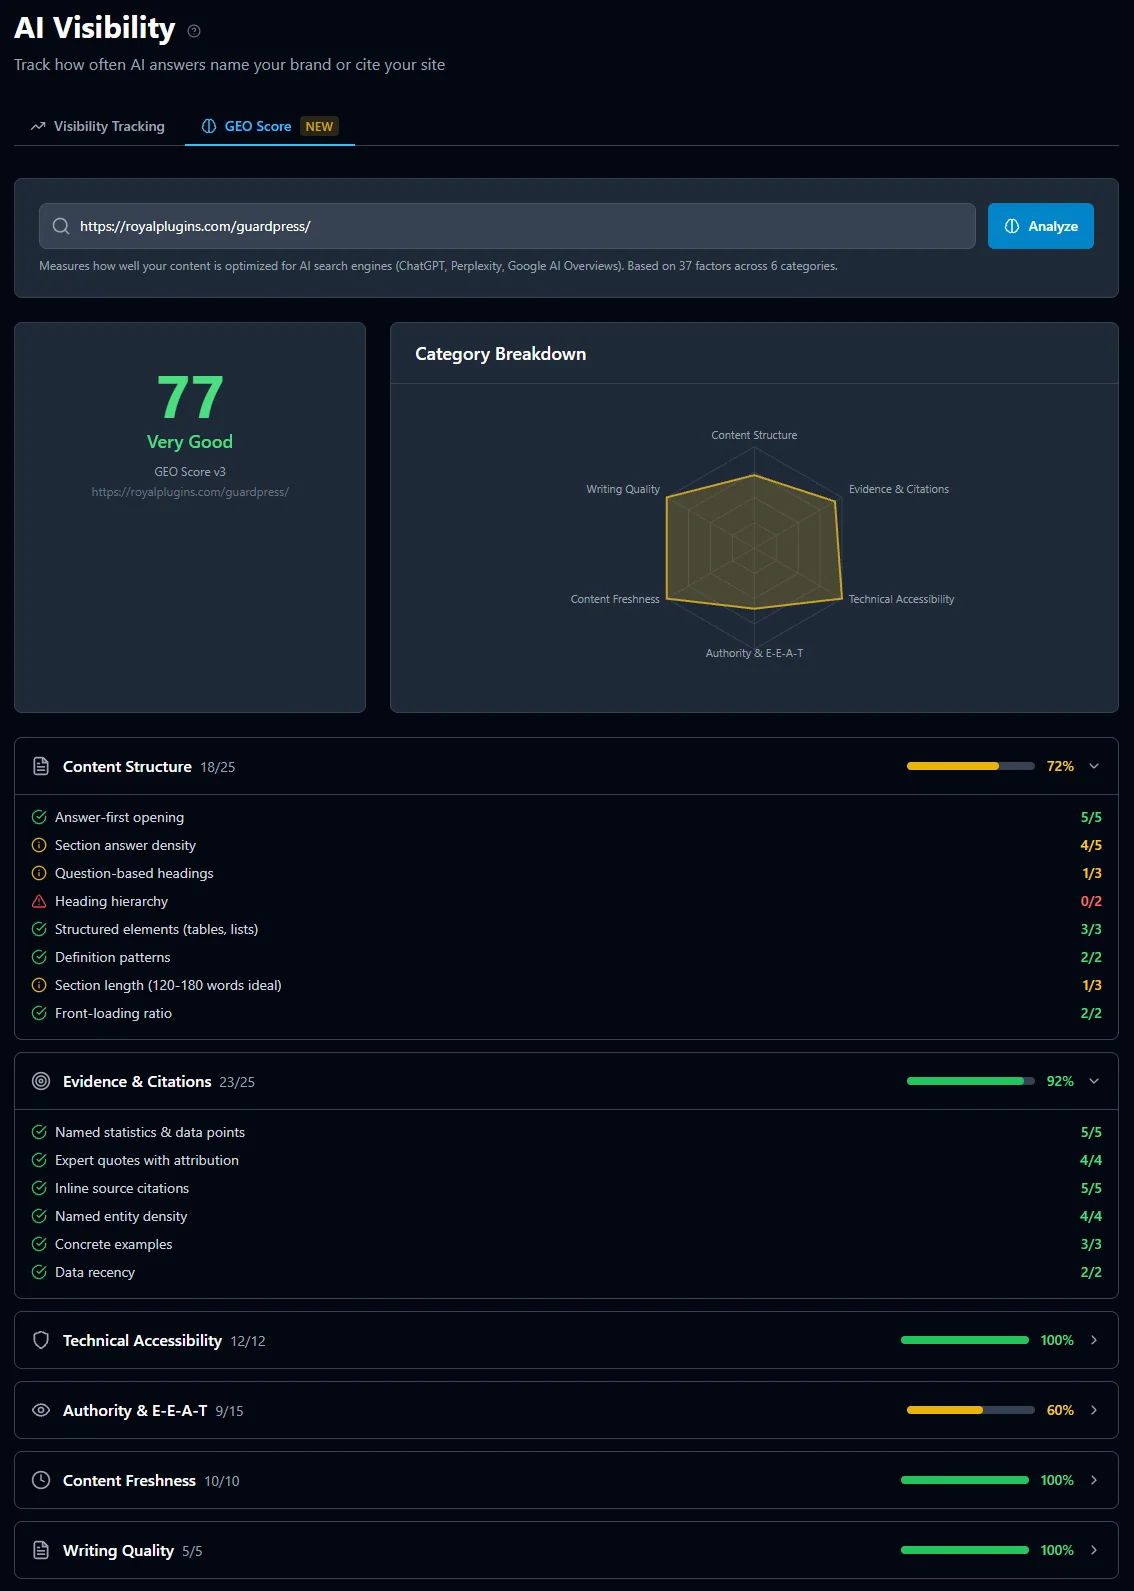Click check icon for Named statistics & data points
Screen dimensions: 1134x1591
(x=39, y=1132)
